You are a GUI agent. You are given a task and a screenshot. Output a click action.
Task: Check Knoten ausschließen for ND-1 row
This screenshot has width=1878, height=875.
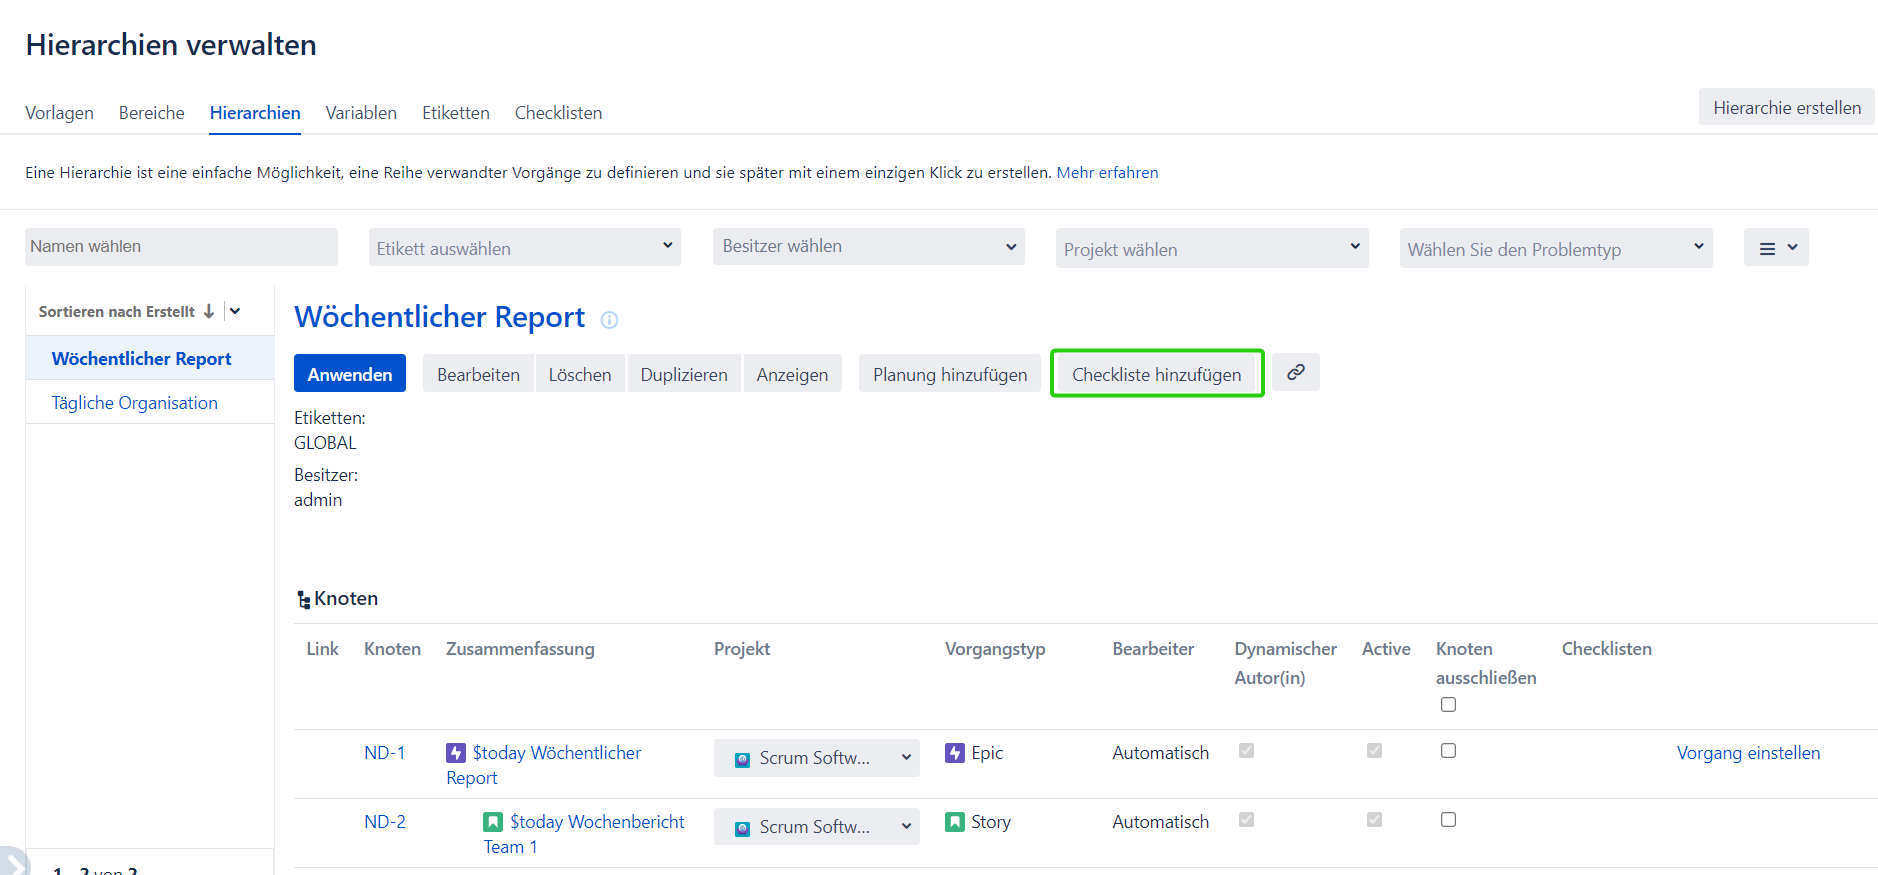(1448, 751)
